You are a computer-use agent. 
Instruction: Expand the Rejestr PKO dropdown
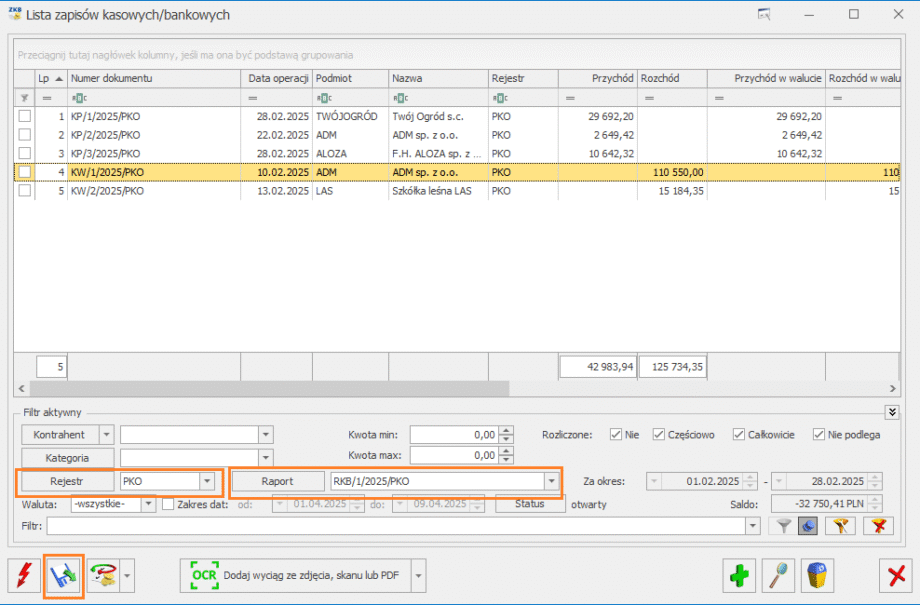(x=207, y=481)
